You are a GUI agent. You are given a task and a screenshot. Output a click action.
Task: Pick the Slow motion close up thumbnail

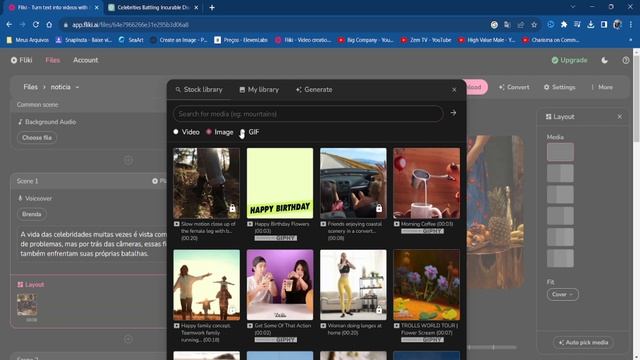pyautogui.click(x=207, y=183)
